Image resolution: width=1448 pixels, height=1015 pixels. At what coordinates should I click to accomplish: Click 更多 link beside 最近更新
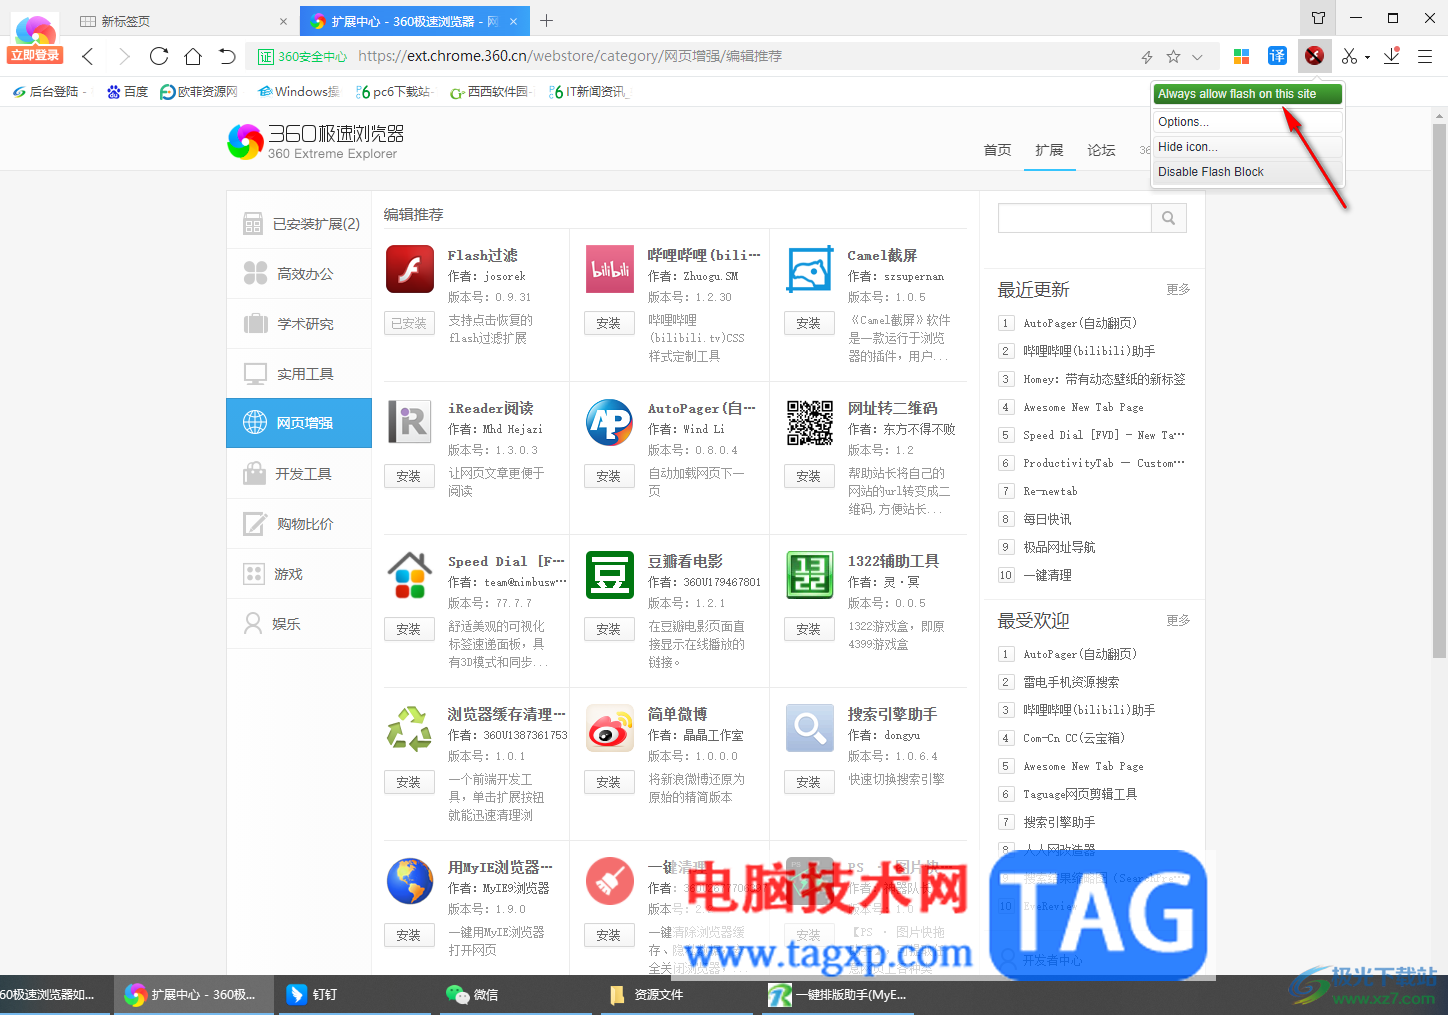click(x=1178, y=289)
